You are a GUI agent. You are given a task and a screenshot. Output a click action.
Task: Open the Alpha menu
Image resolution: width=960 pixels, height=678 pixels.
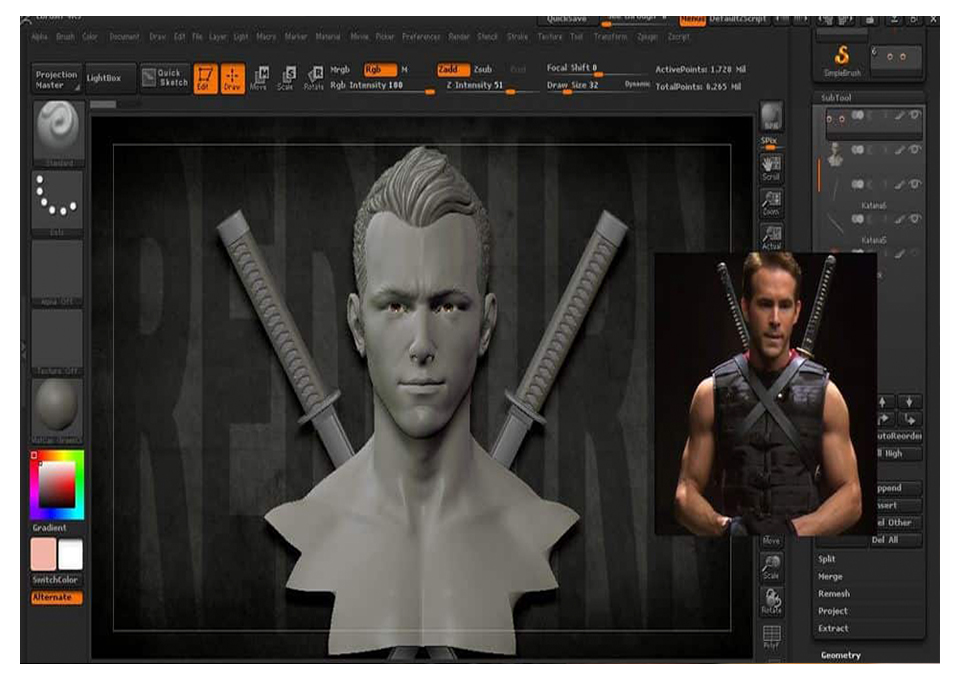click(x=40, y=37)
